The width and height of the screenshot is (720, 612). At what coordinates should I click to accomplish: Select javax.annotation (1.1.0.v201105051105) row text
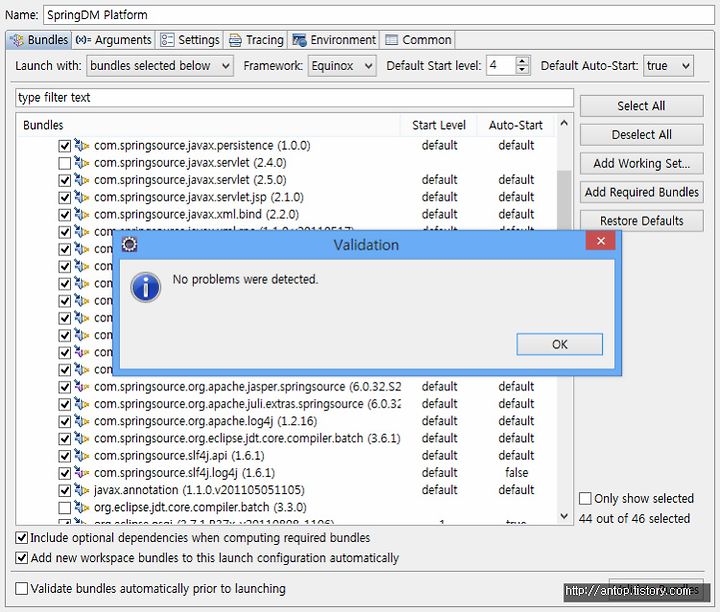tap(199, 490)
